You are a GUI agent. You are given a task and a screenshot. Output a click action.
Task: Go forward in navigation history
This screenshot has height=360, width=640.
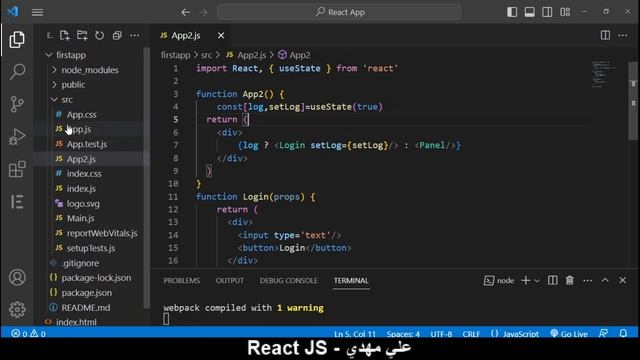[203, 12]
